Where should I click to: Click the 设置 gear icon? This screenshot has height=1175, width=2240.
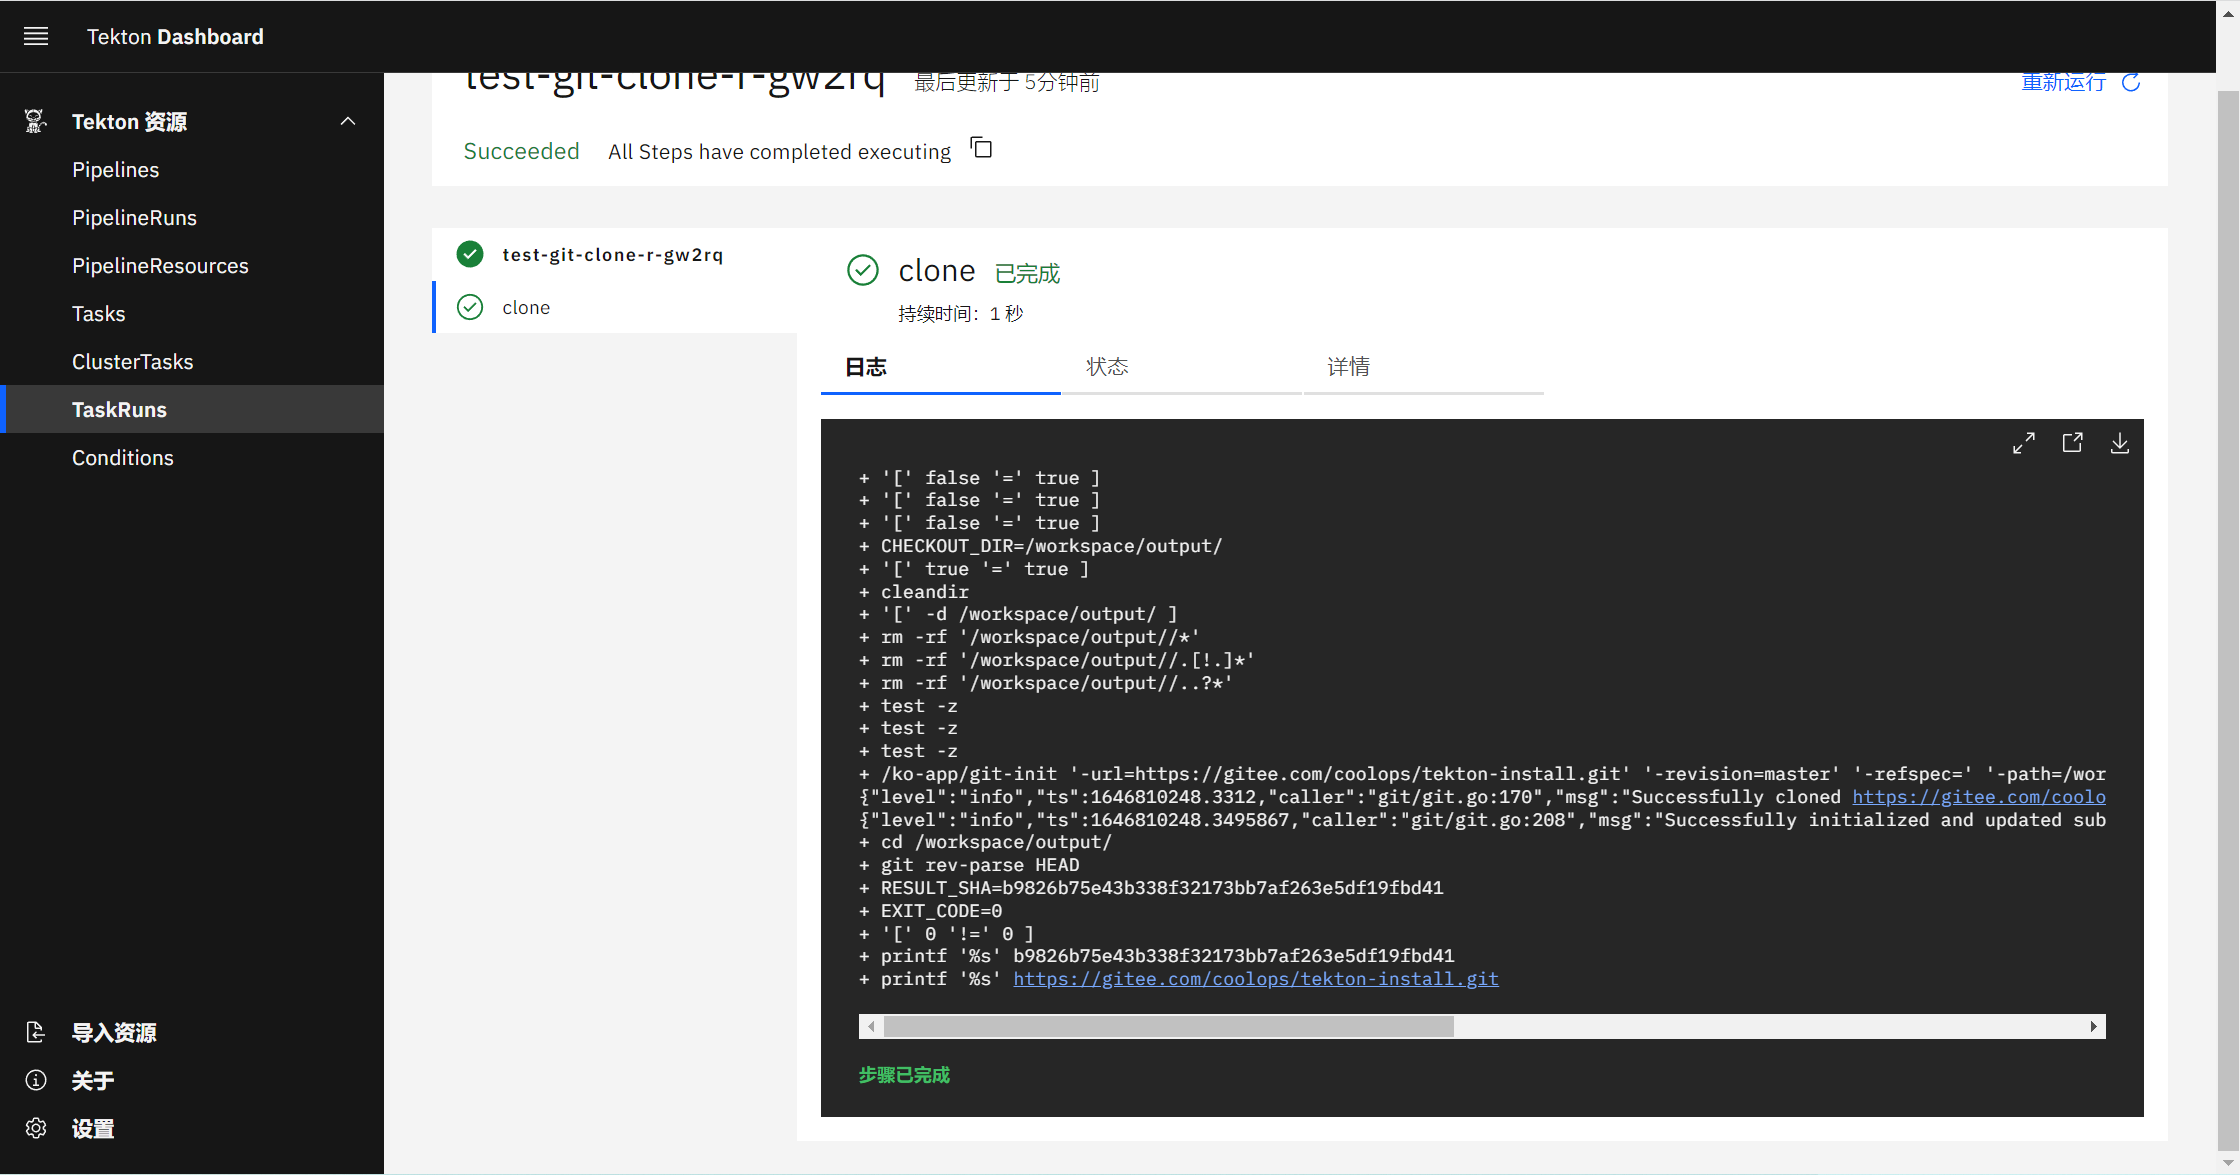[x=36, y=1129]
